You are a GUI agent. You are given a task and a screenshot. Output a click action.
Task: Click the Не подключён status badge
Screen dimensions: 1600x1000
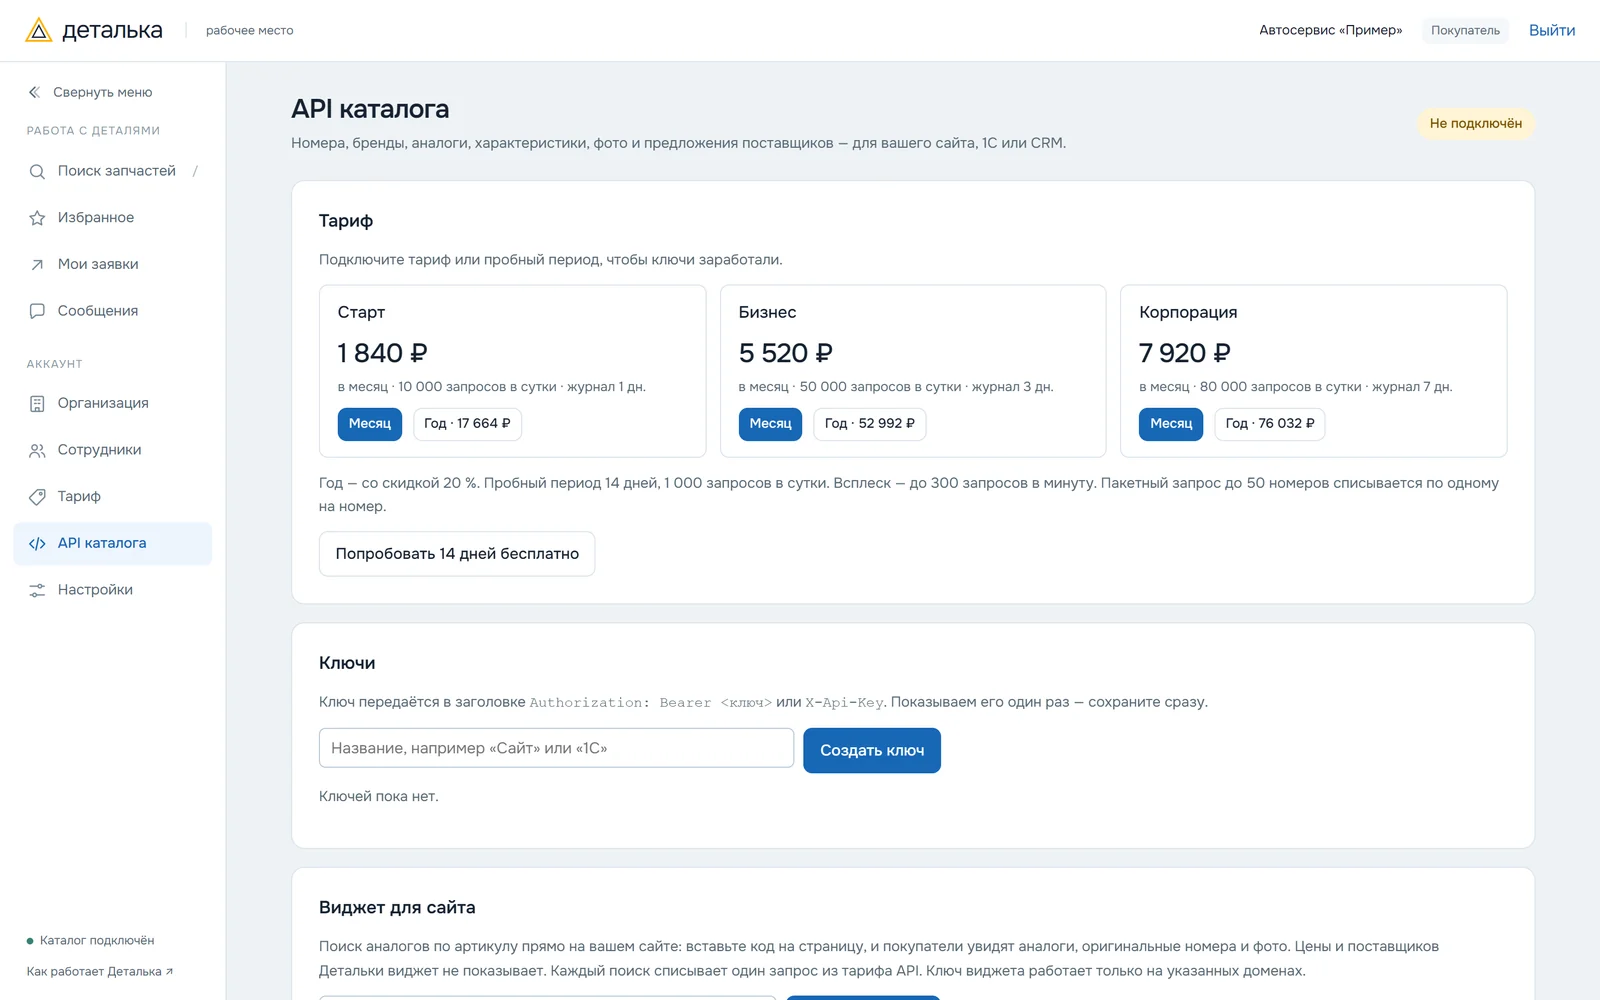pyautogui.click(x=1476, y=124)
